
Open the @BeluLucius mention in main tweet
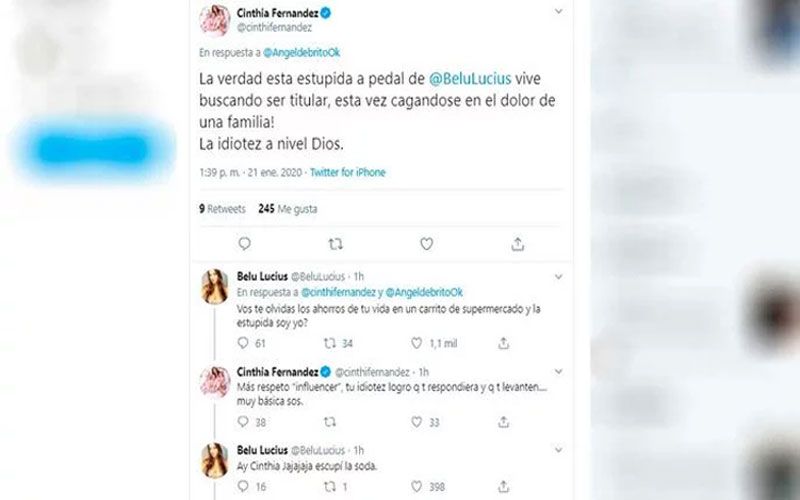(x=470, y=79)
